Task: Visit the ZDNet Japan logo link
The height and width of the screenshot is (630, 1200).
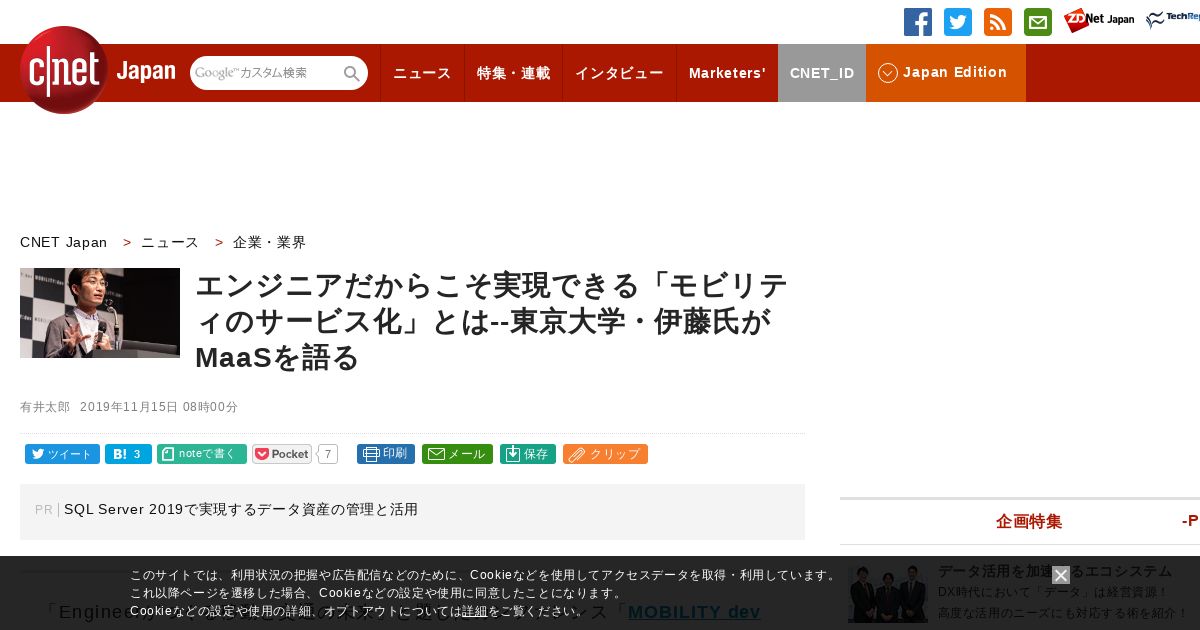Action: pyautogui.click(x=1099, y=20)
